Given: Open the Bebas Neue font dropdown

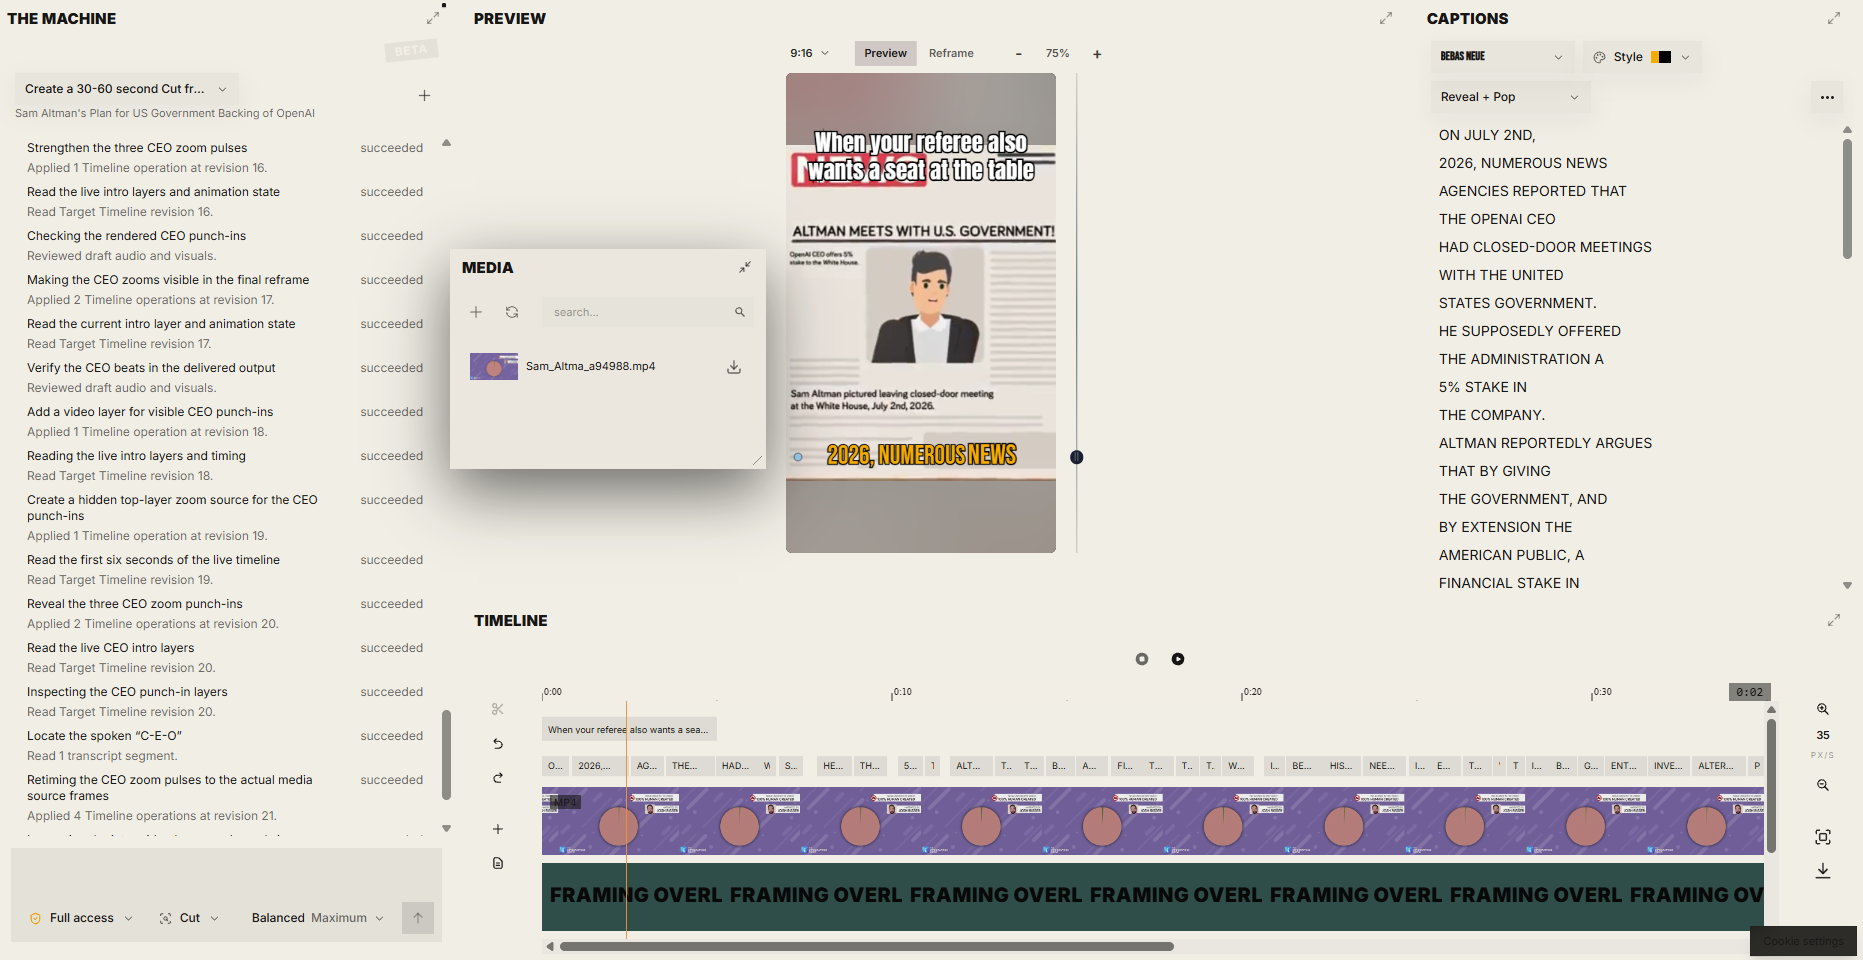Looking at the screenshot, I should [x=1501, y=57].
